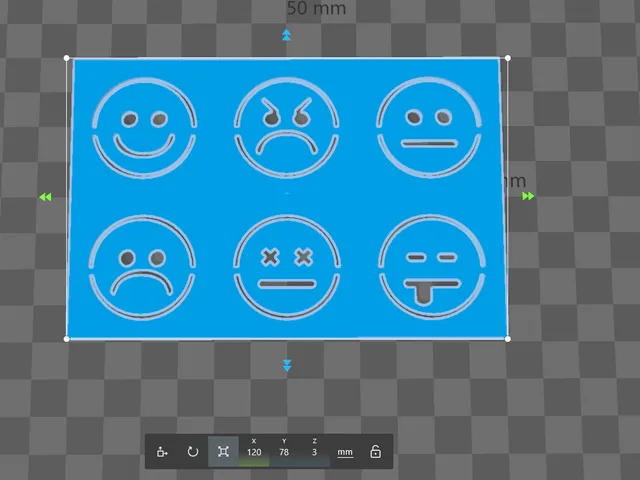Click the Z dimension value 3
640x480 pixels.
pyautogui.click(x=314, y=452)
